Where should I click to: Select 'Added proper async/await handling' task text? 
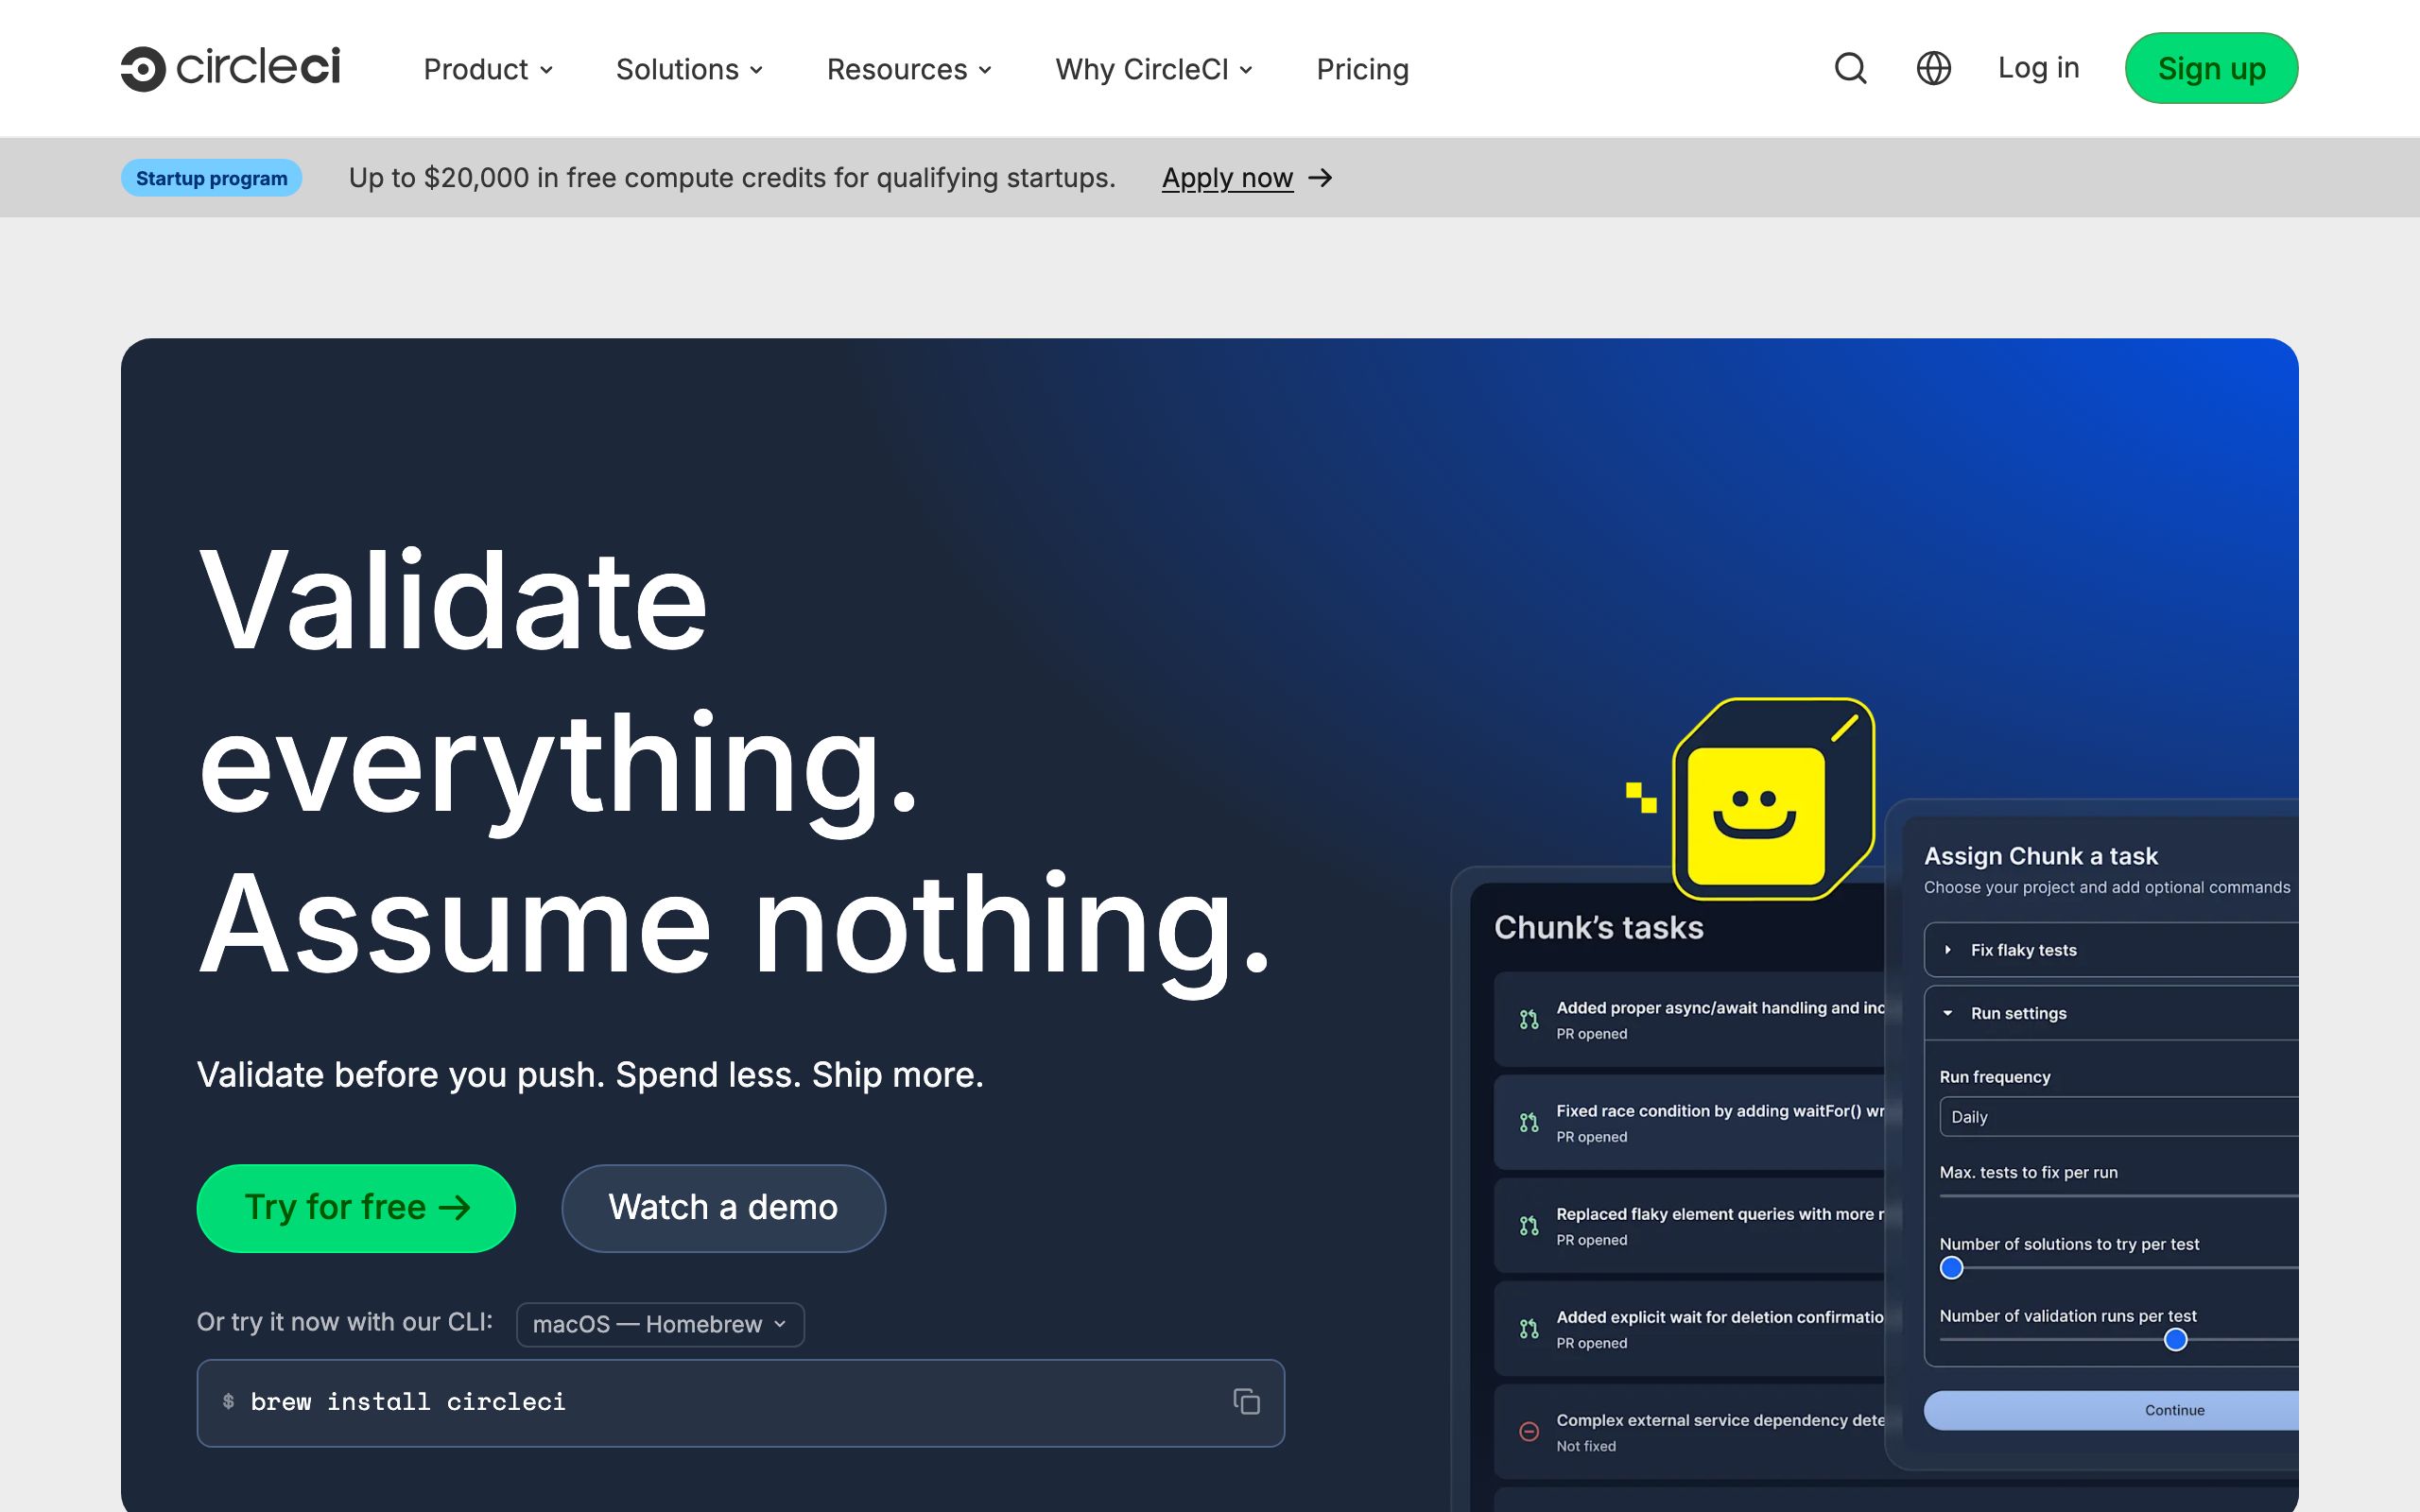pyautogui.click(x=1720, y=1008)
